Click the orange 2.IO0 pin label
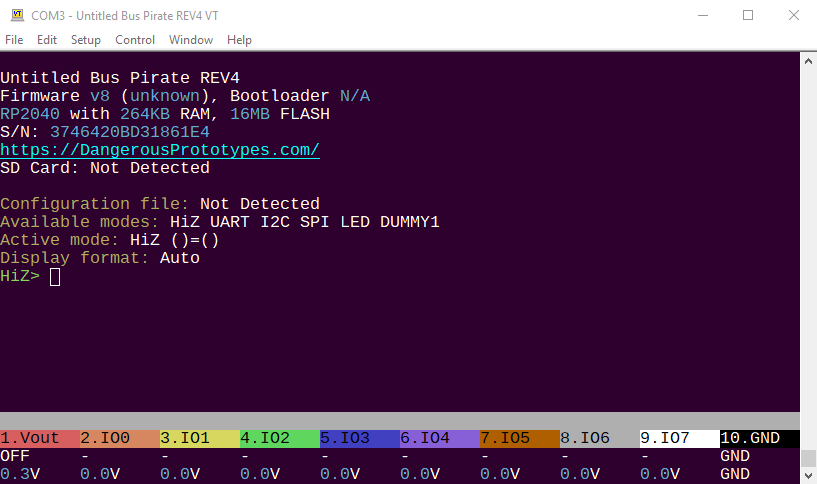817x484 pixels. point(120,438)
